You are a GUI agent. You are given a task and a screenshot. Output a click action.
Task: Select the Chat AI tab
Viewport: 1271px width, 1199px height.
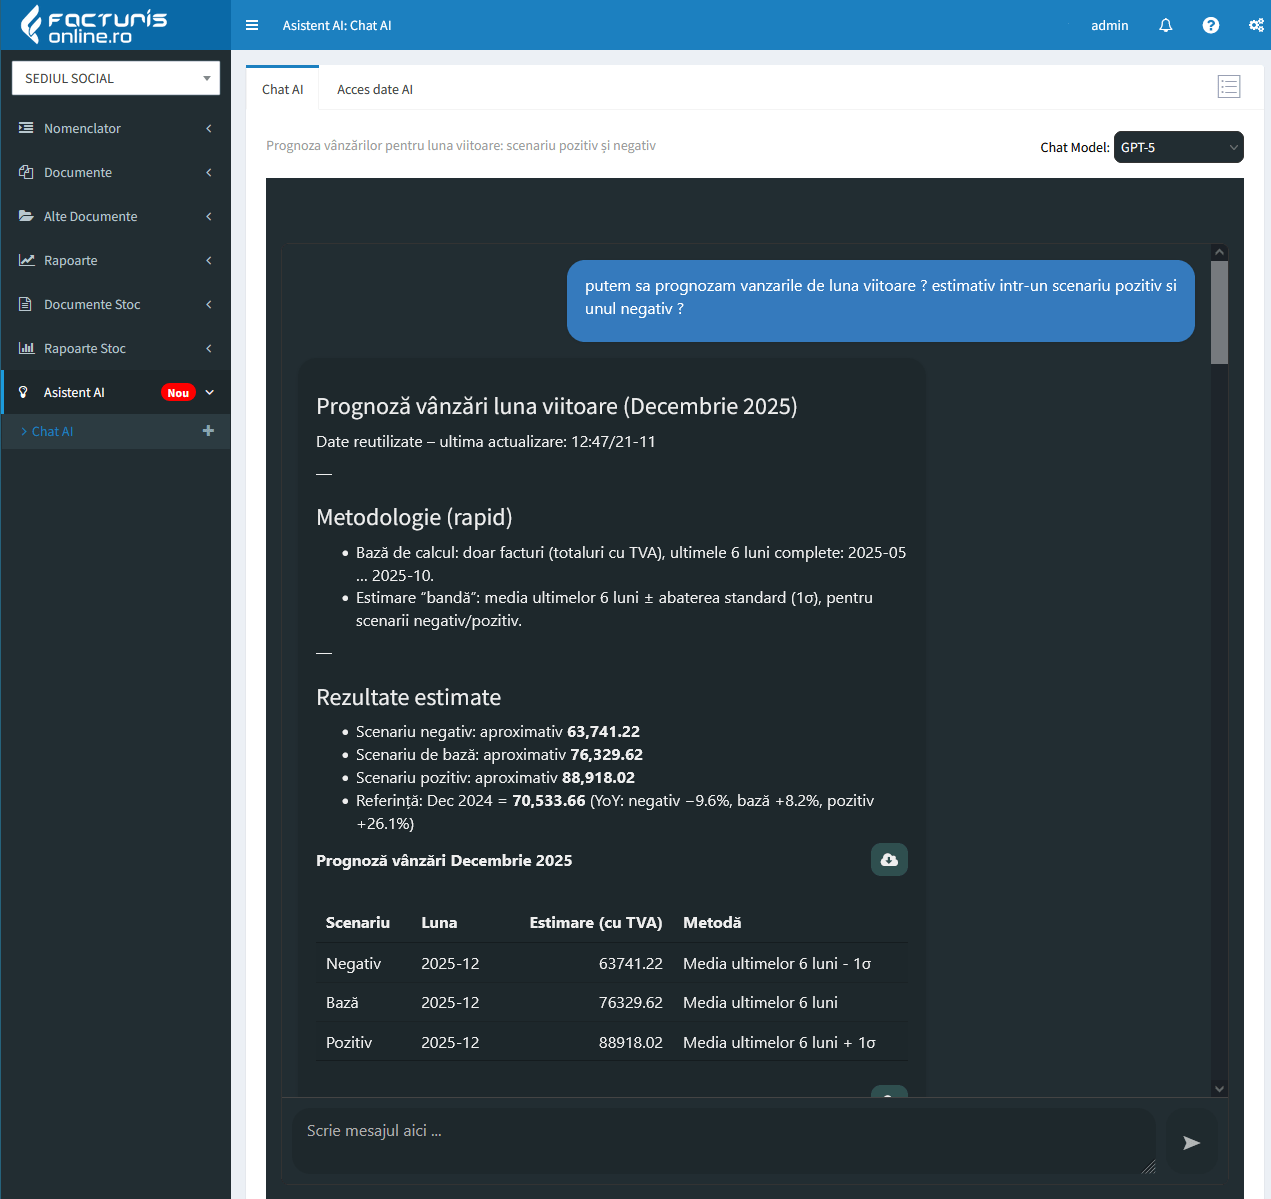[x=282, y=90]
